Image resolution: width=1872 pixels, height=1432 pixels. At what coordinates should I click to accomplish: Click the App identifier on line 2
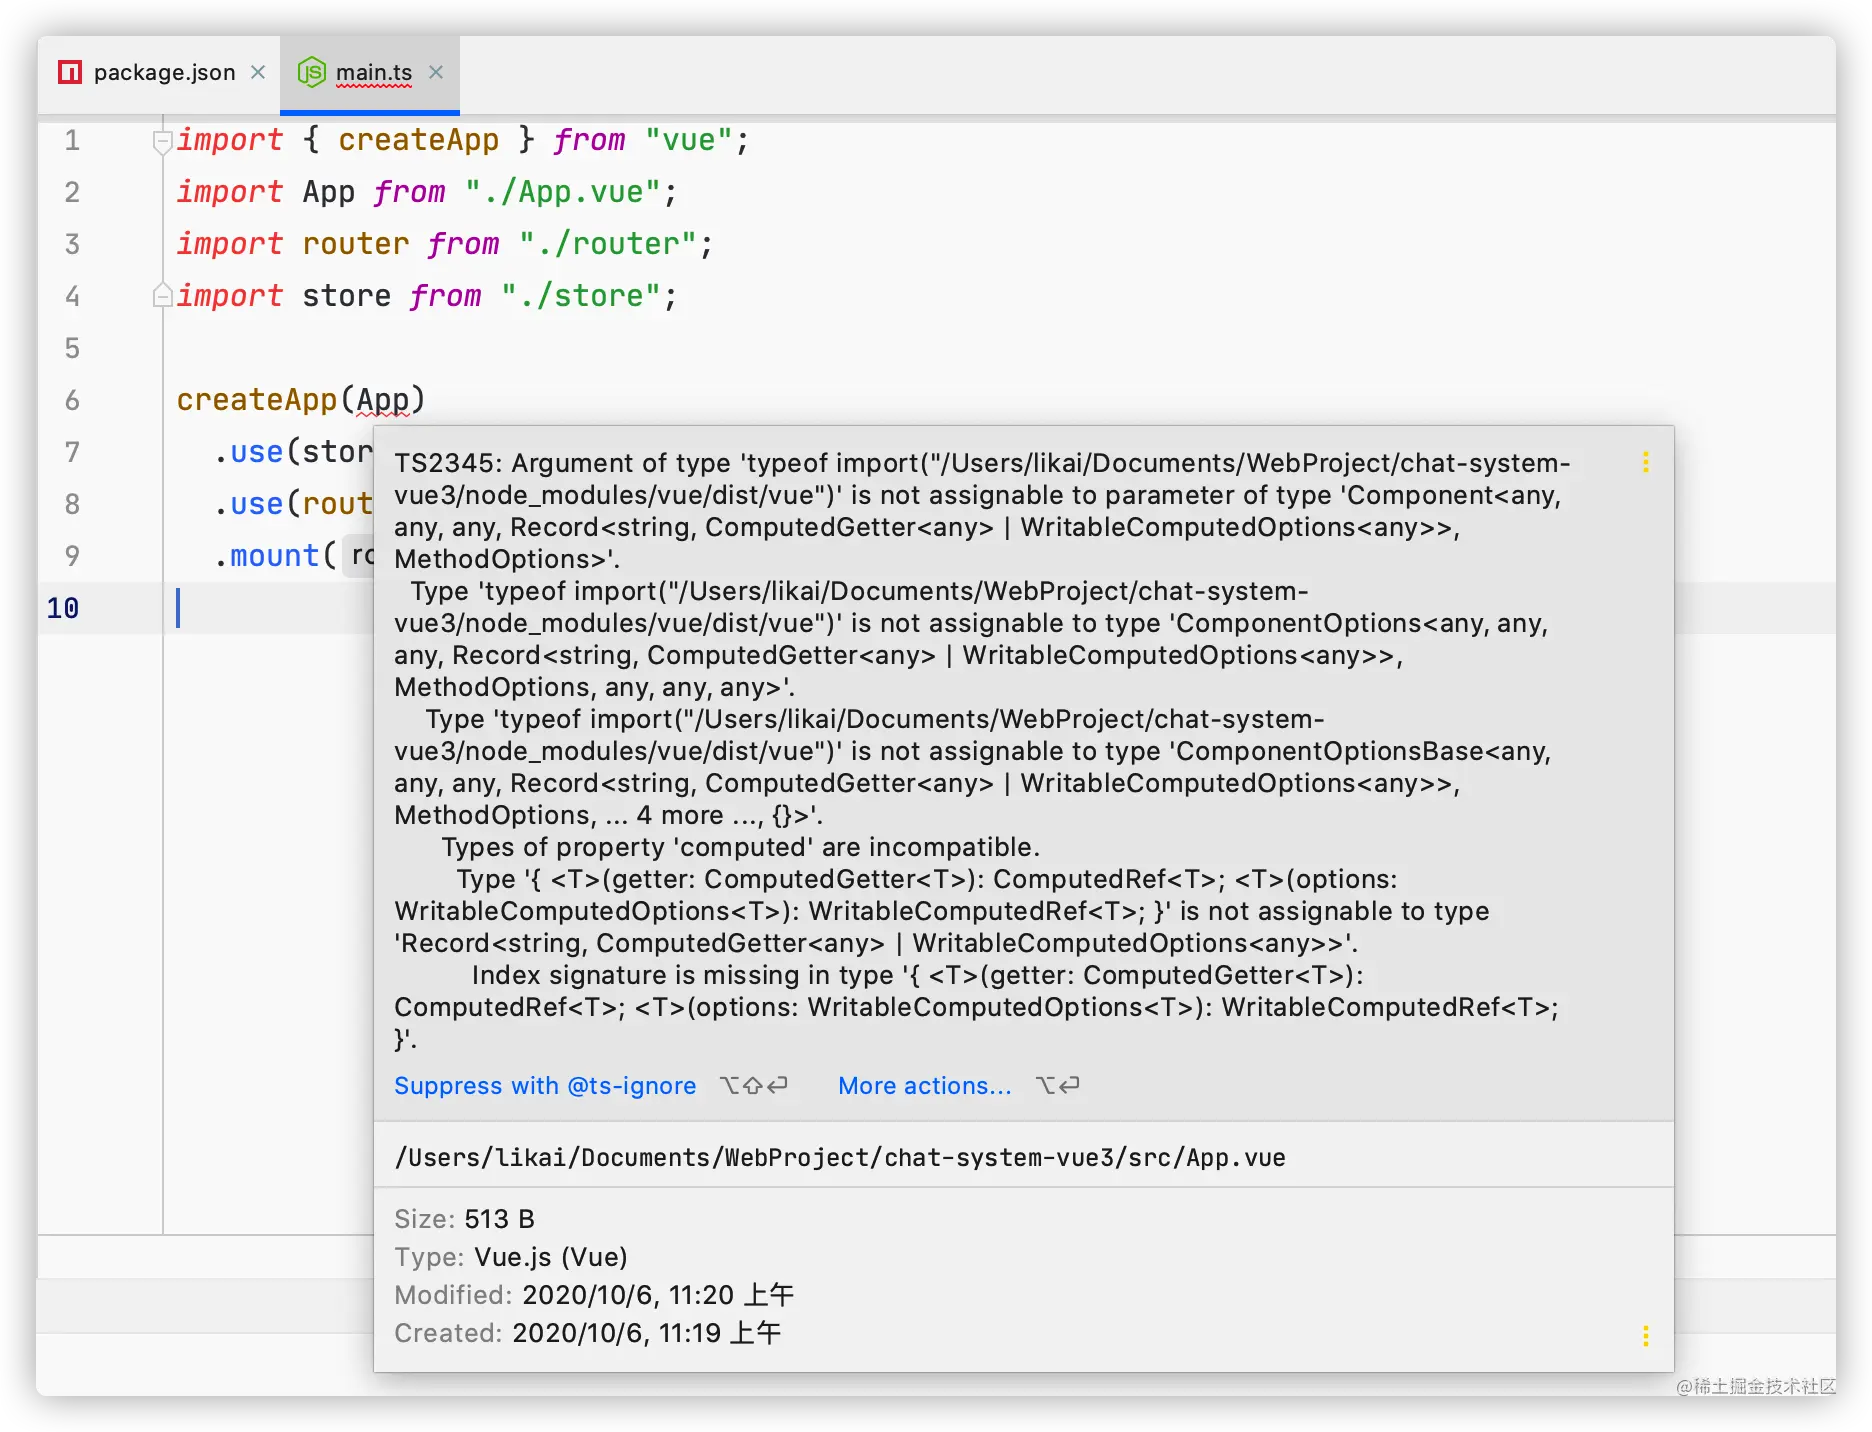pyautogui.click(x=329, y=192)
